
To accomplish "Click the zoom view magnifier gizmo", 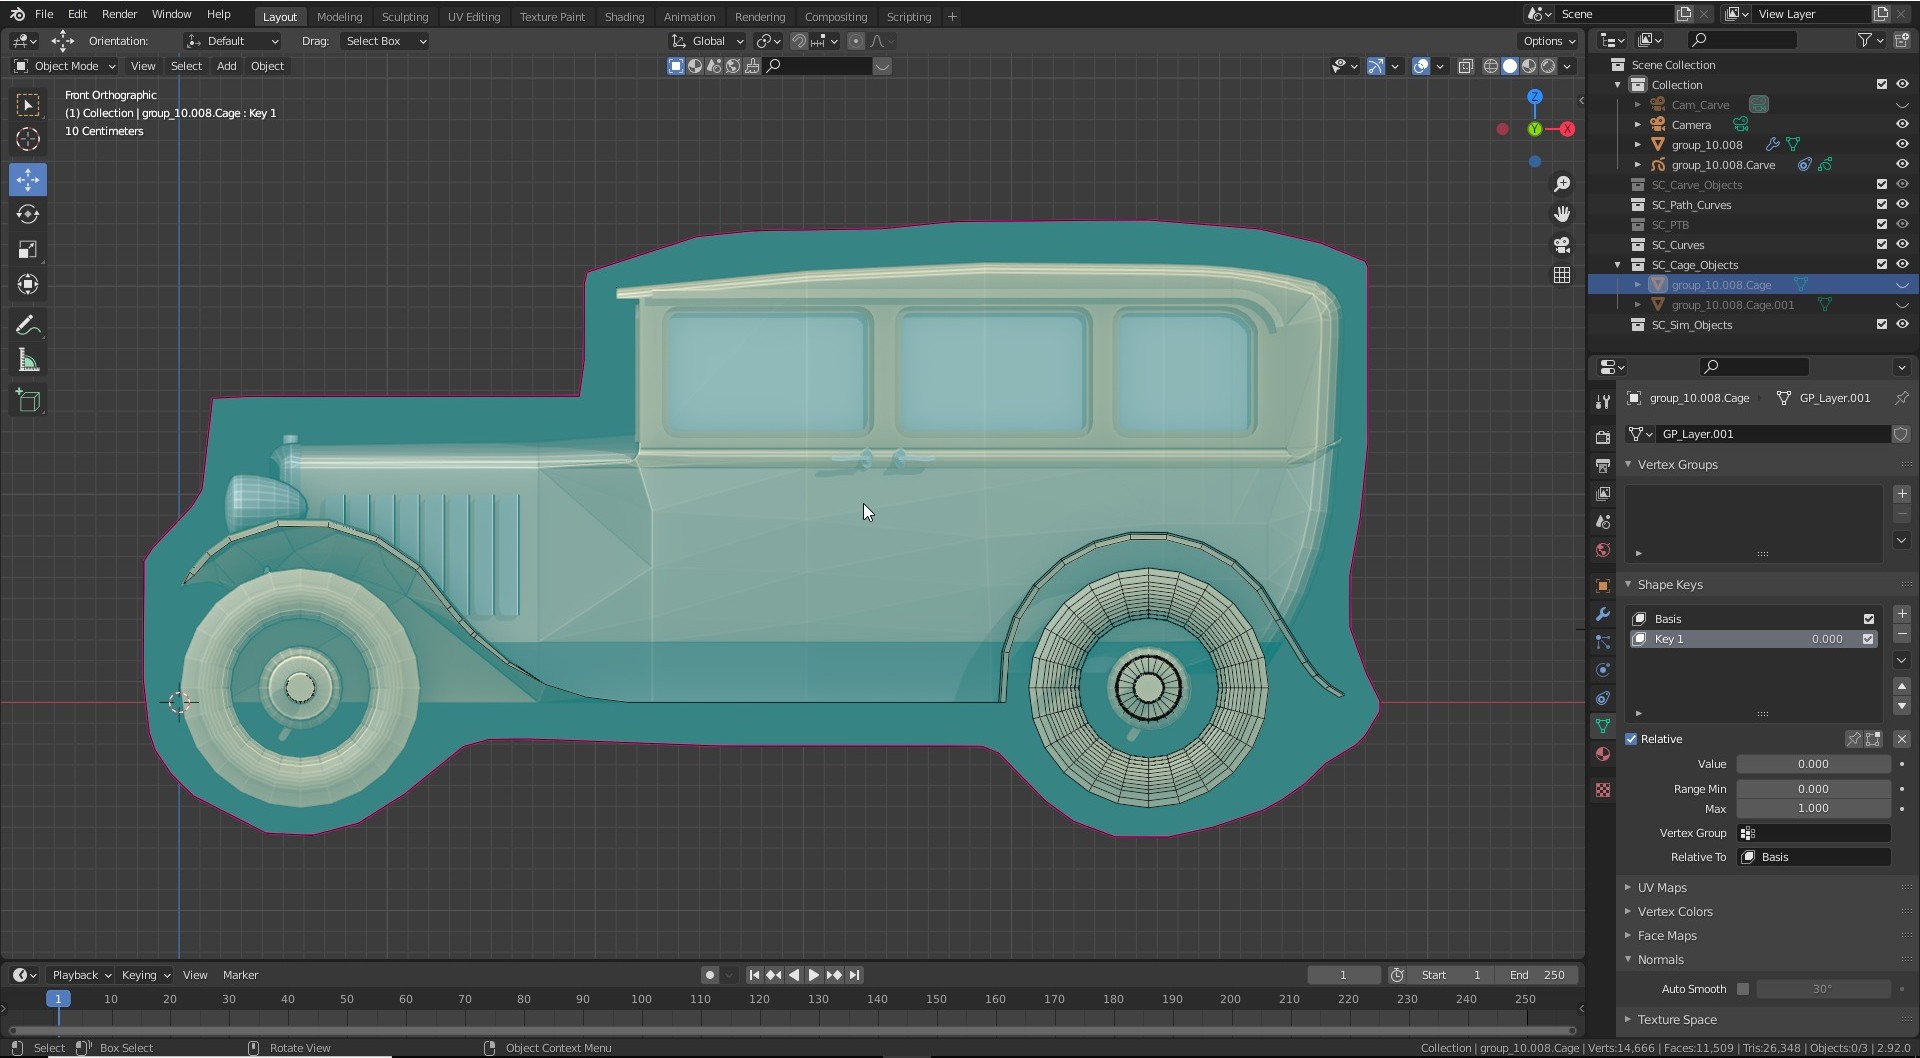I will tap(1562, 184).
